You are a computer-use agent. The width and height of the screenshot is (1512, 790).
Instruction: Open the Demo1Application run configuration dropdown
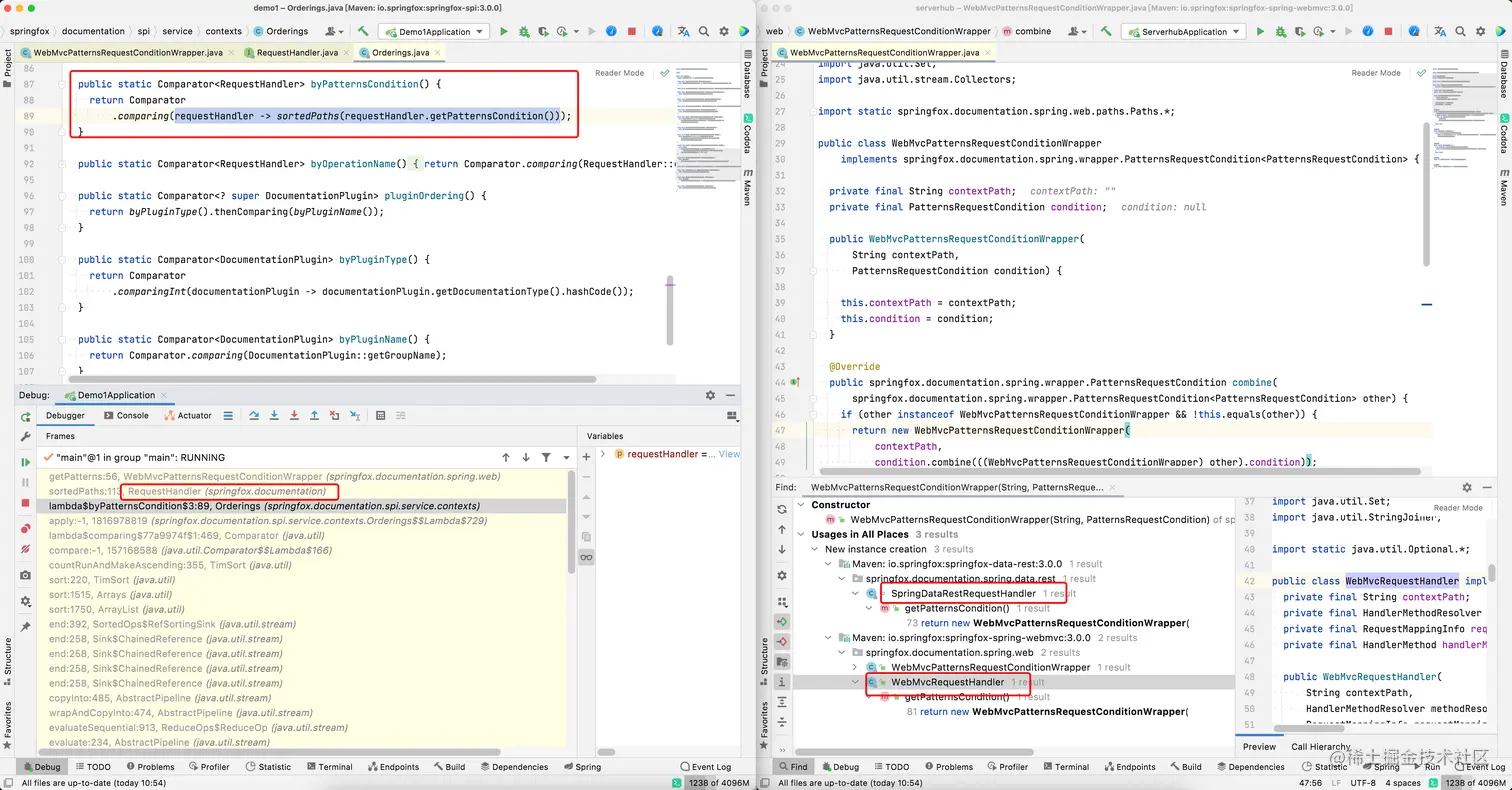tap(435, 32)
